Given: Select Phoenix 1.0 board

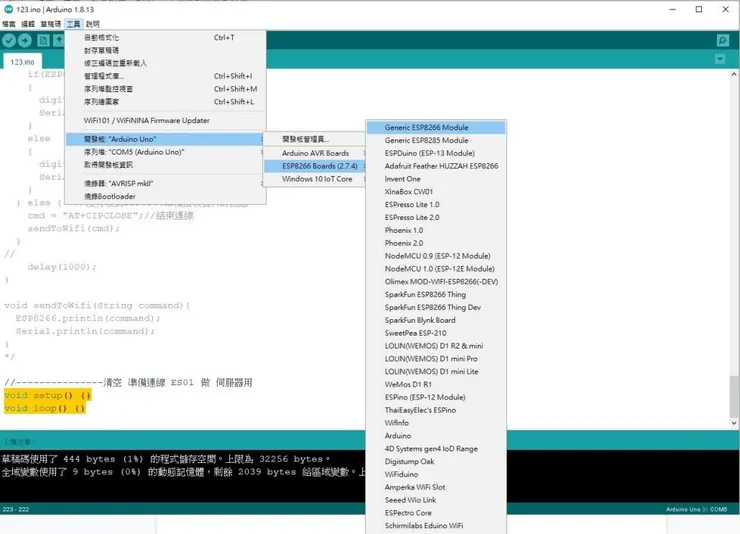Looking at the screenshot, I should pos(436,230).
